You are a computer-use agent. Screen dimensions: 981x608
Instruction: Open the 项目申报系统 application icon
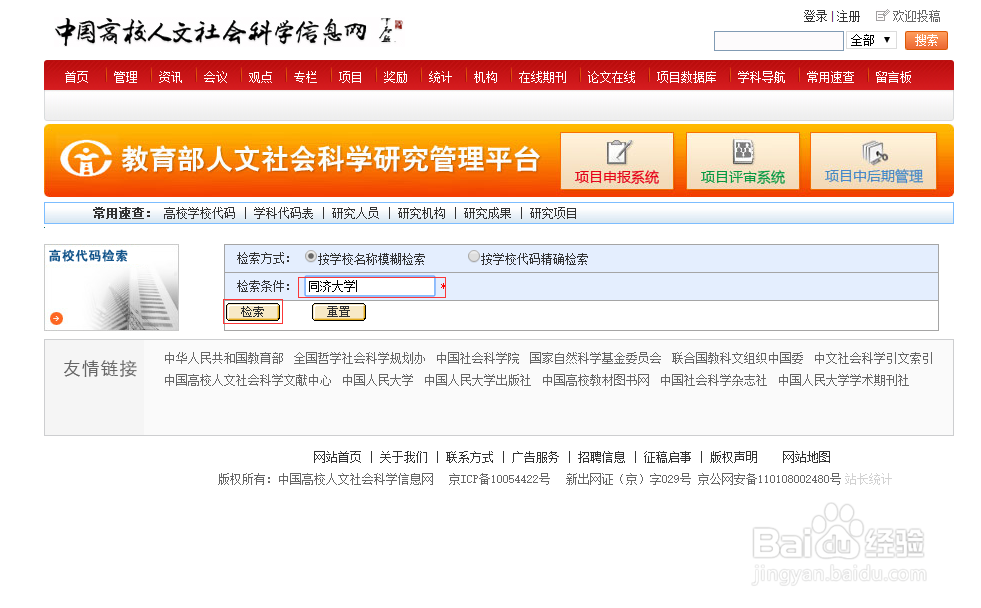617,160
